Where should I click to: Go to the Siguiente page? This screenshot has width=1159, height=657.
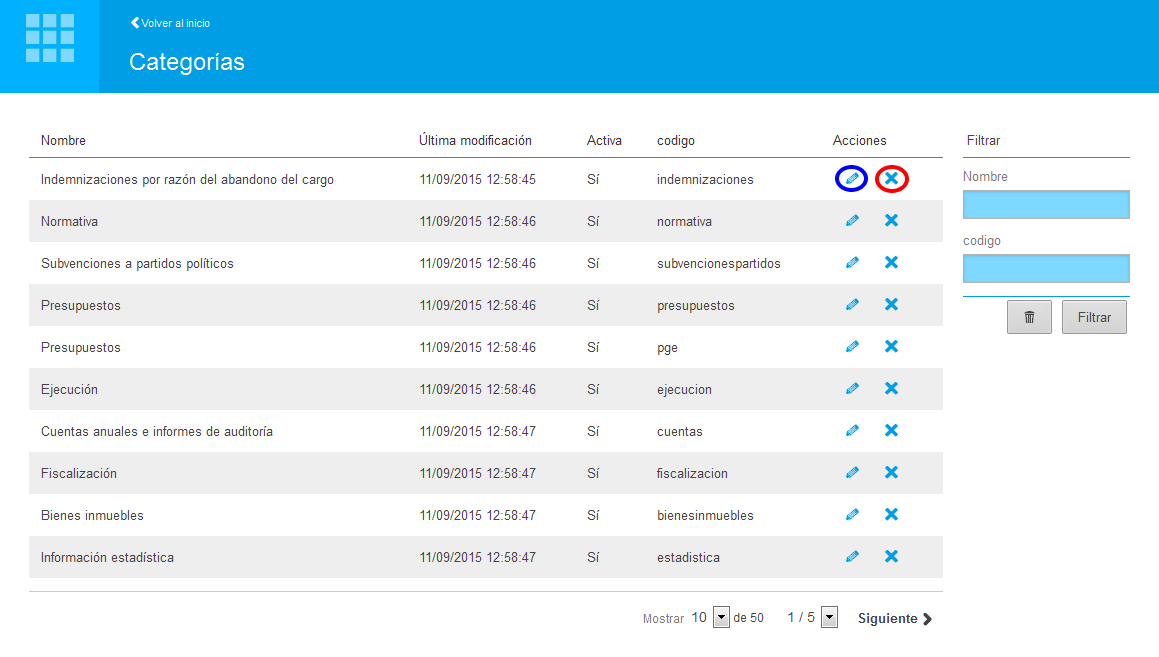tap(894, 619)
